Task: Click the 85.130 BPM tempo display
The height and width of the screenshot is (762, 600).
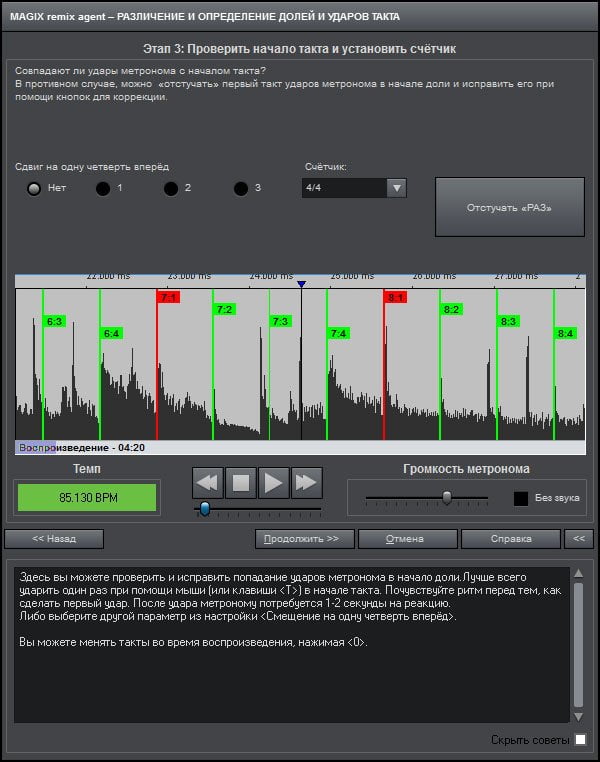Action: pos(87,497)
